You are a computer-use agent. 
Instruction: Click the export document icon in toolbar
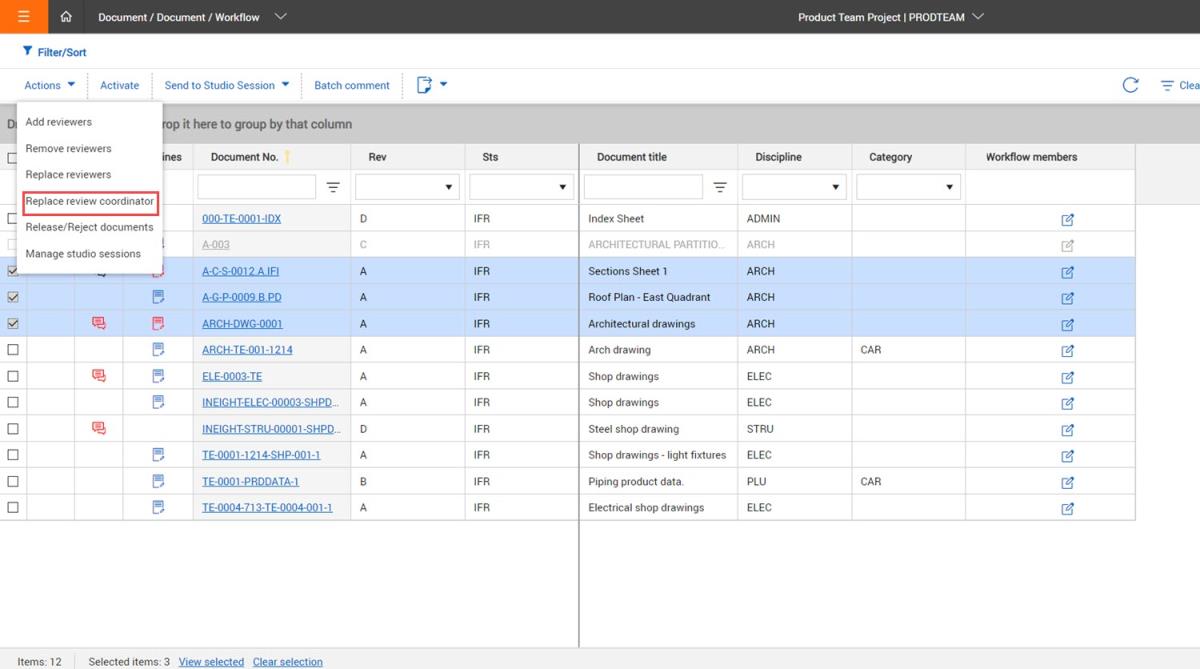click(424, 86)
